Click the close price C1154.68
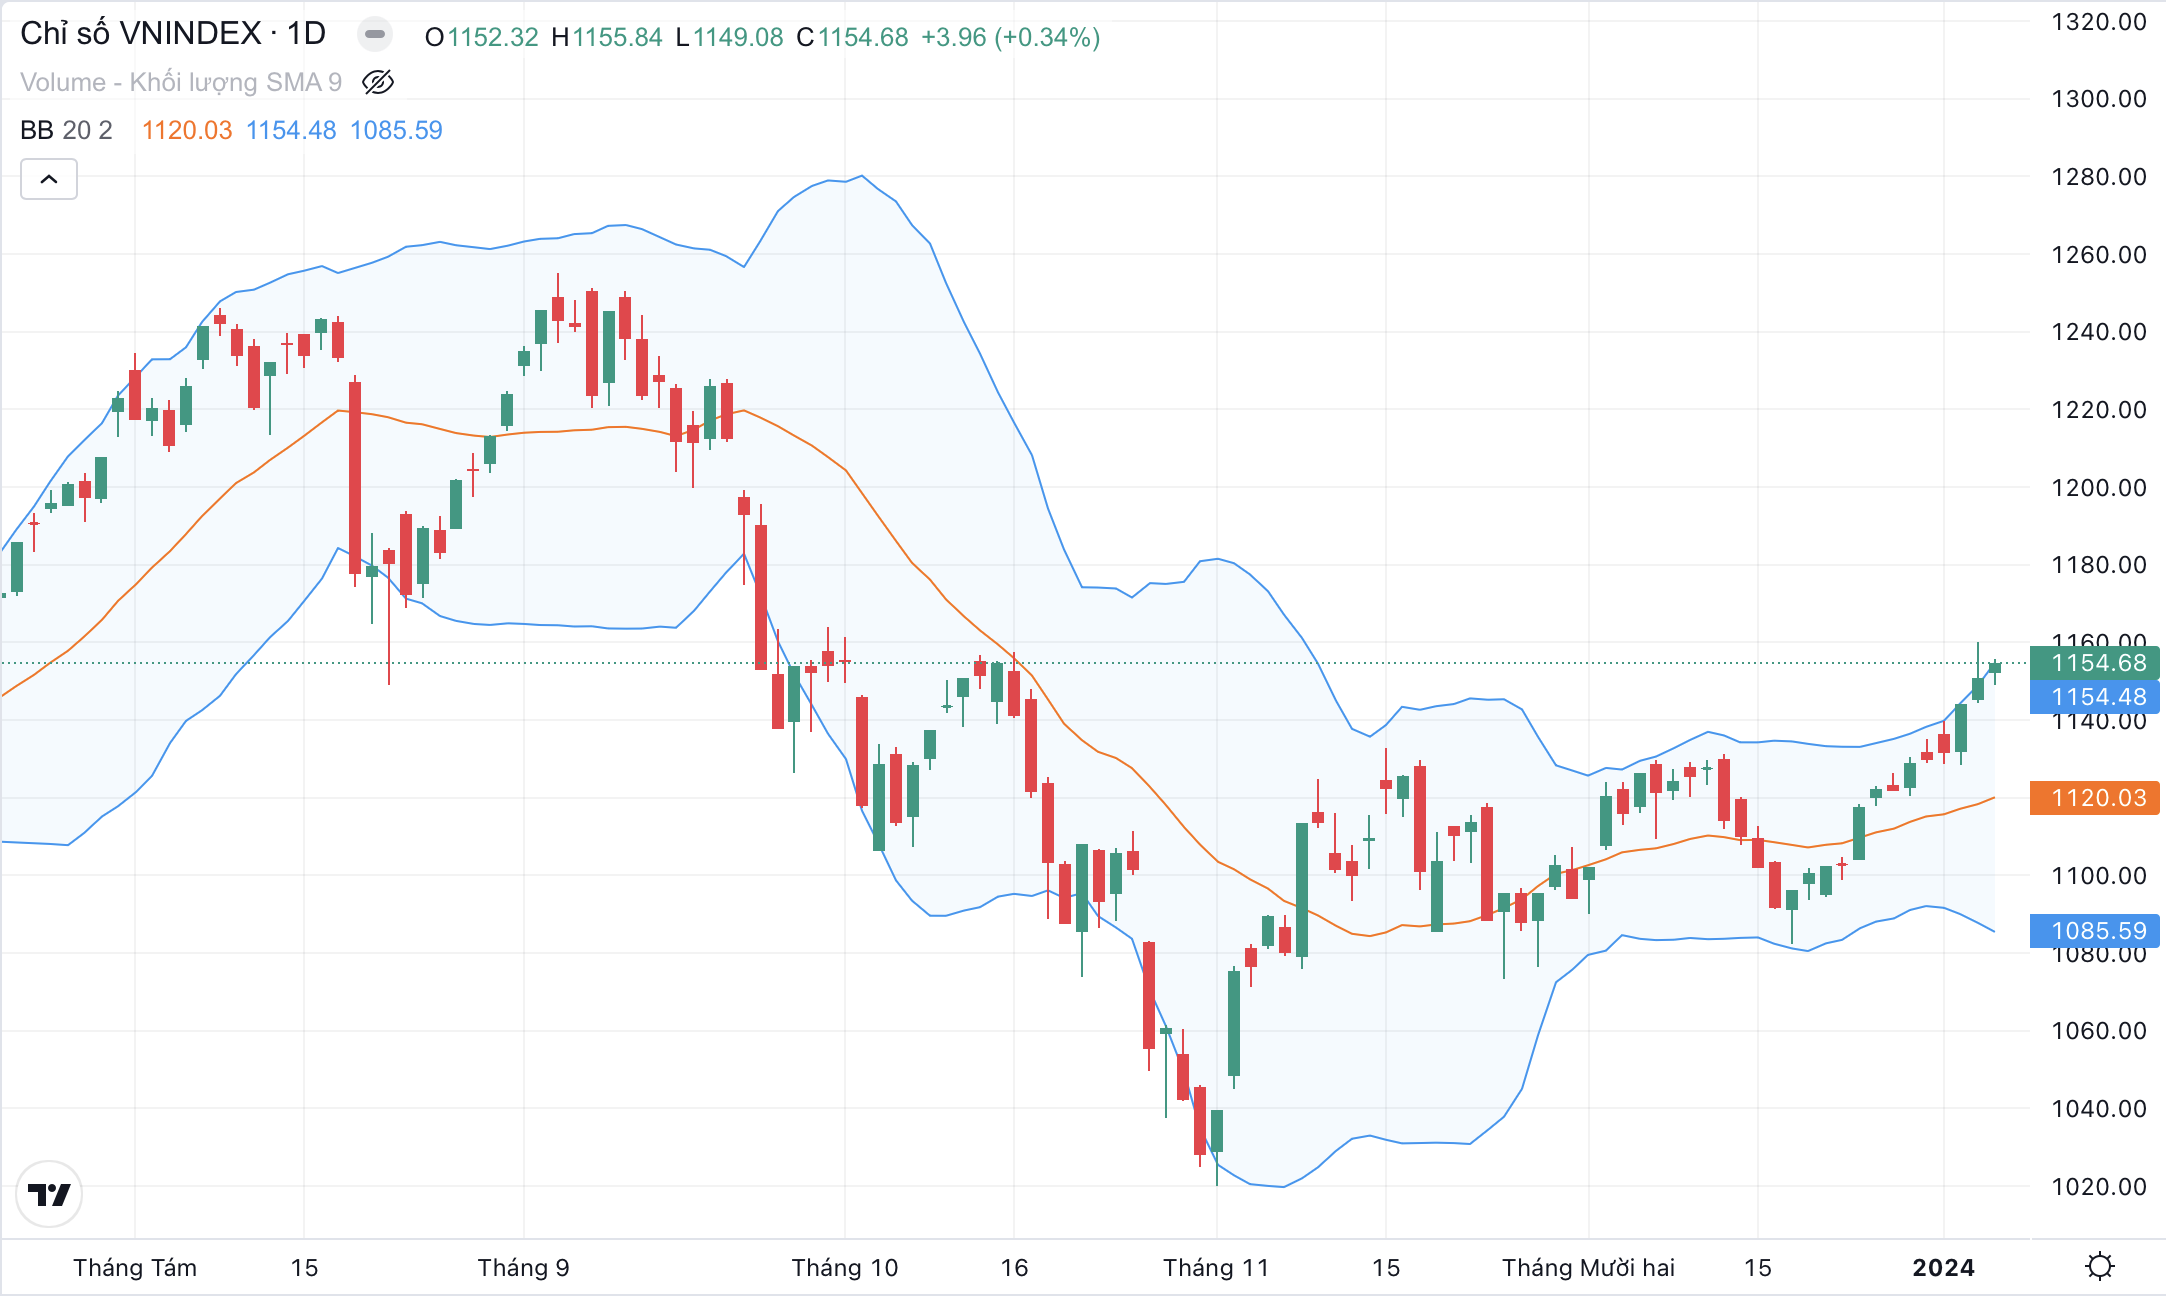The width and height of the screenshot is (2166, 1296). coord(852,37)
